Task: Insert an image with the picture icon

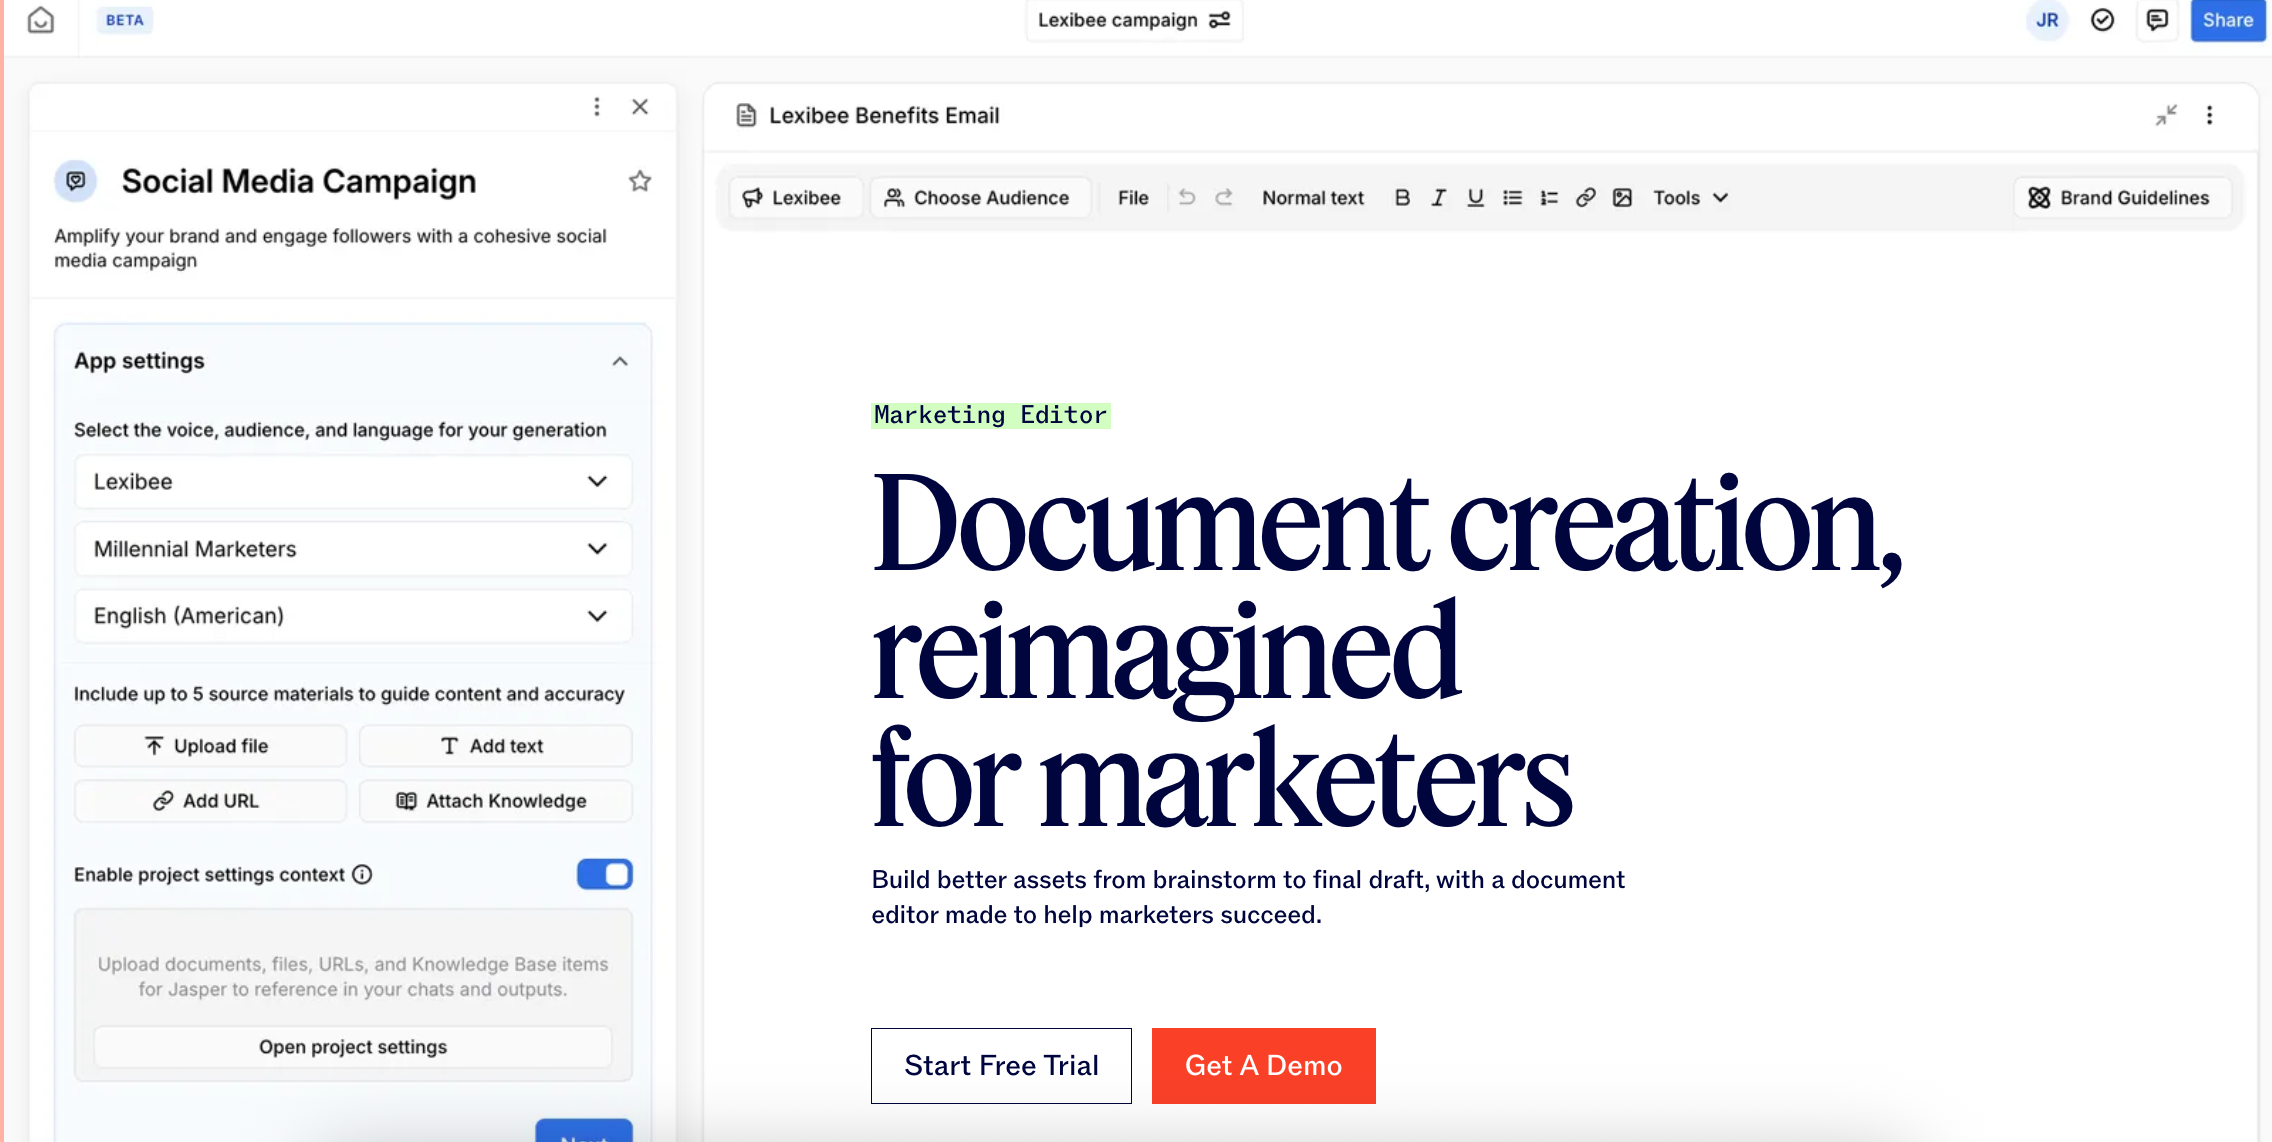Action: coord(1622,198)
